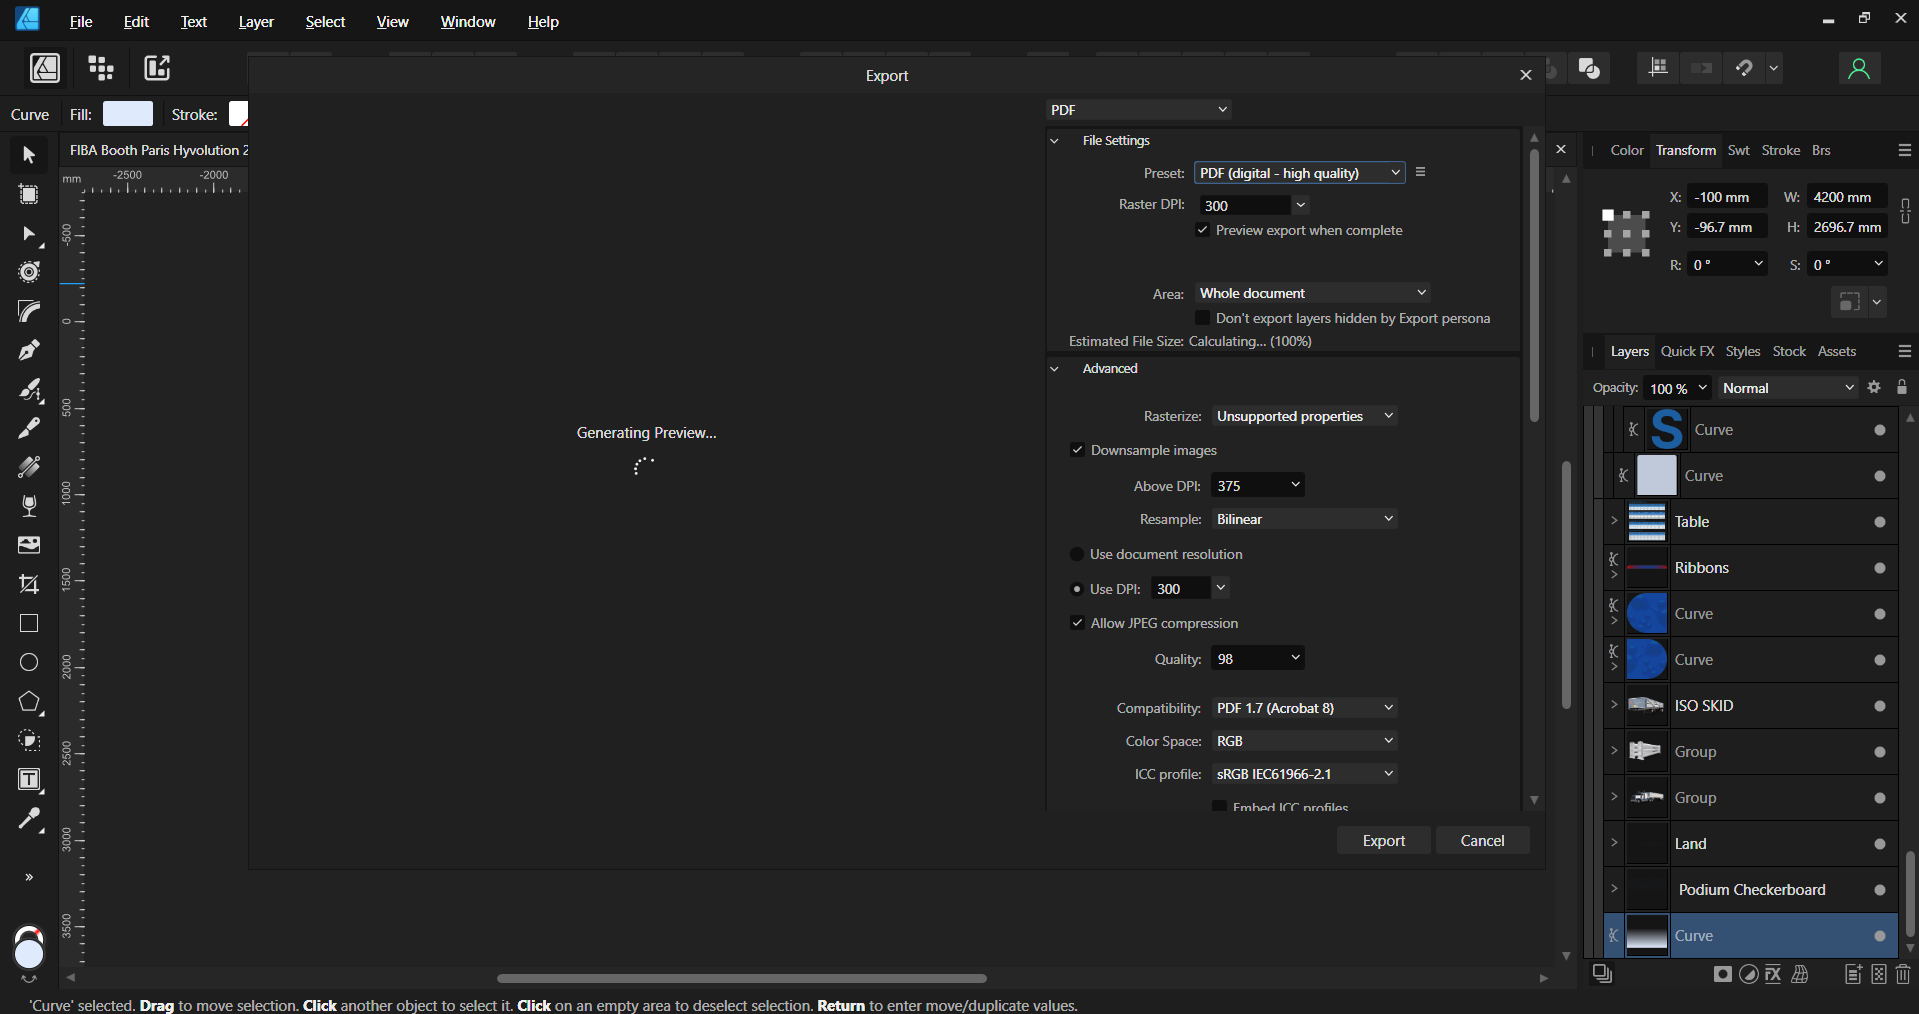The height and width of the screenshot is (1014, 1919).
Task: Click the Node tool
Action: (x=29, y=234)
